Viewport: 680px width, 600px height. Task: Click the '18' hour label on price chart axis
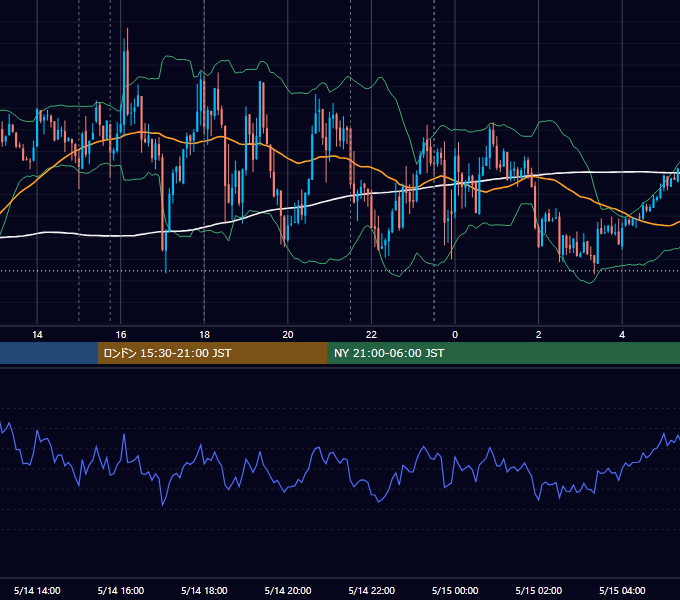pos(204,335)
